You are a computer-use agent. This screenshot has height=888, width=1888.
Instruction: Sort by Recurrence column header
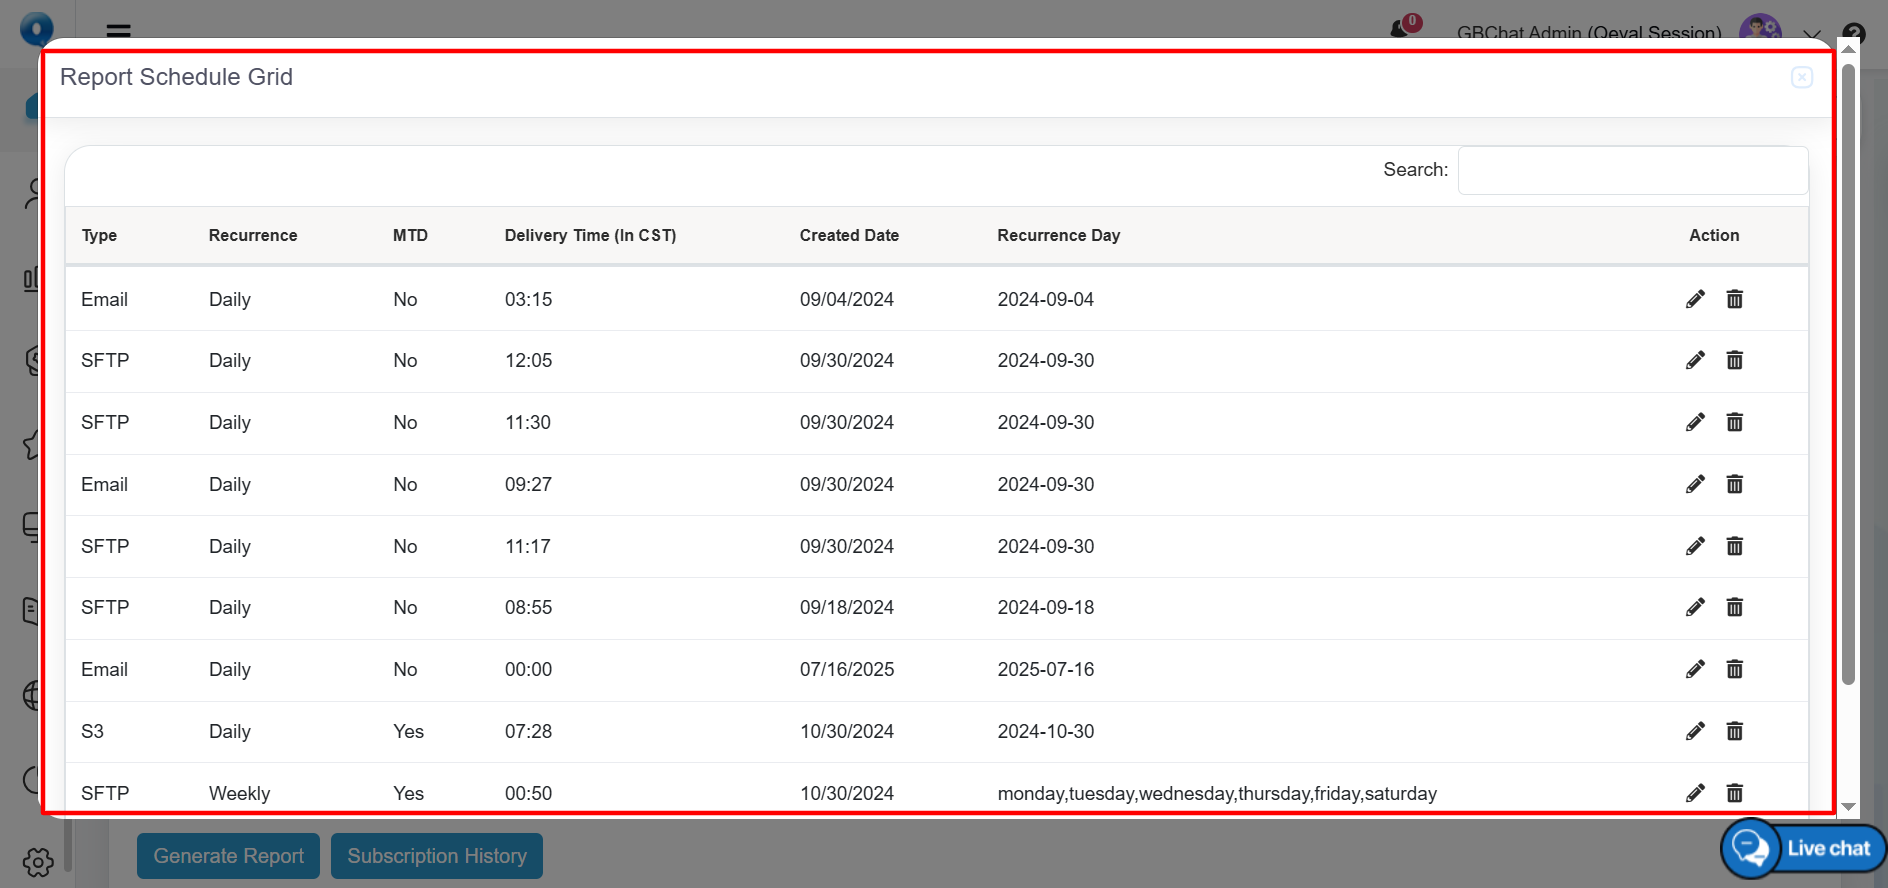[253, 235]
